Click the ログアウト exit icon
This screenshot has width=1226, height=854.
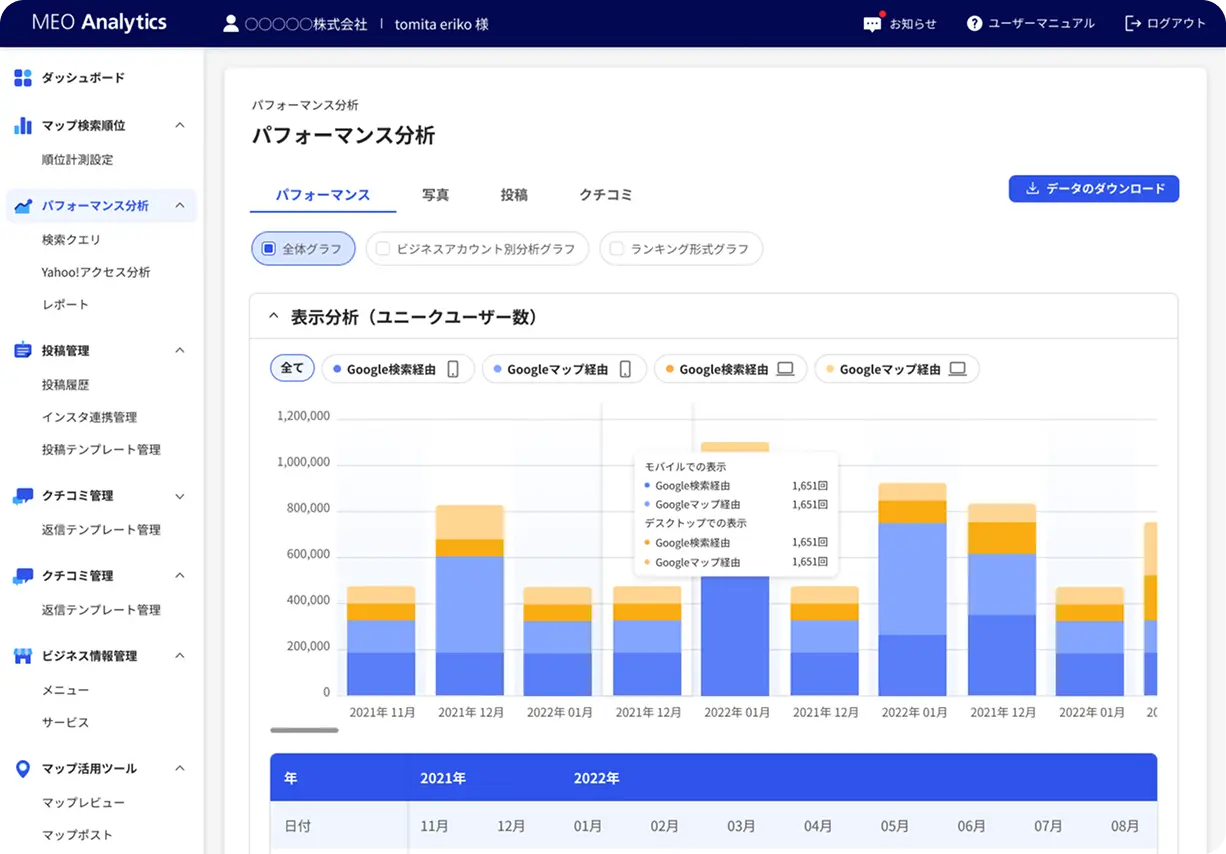tap(1133, 23)
